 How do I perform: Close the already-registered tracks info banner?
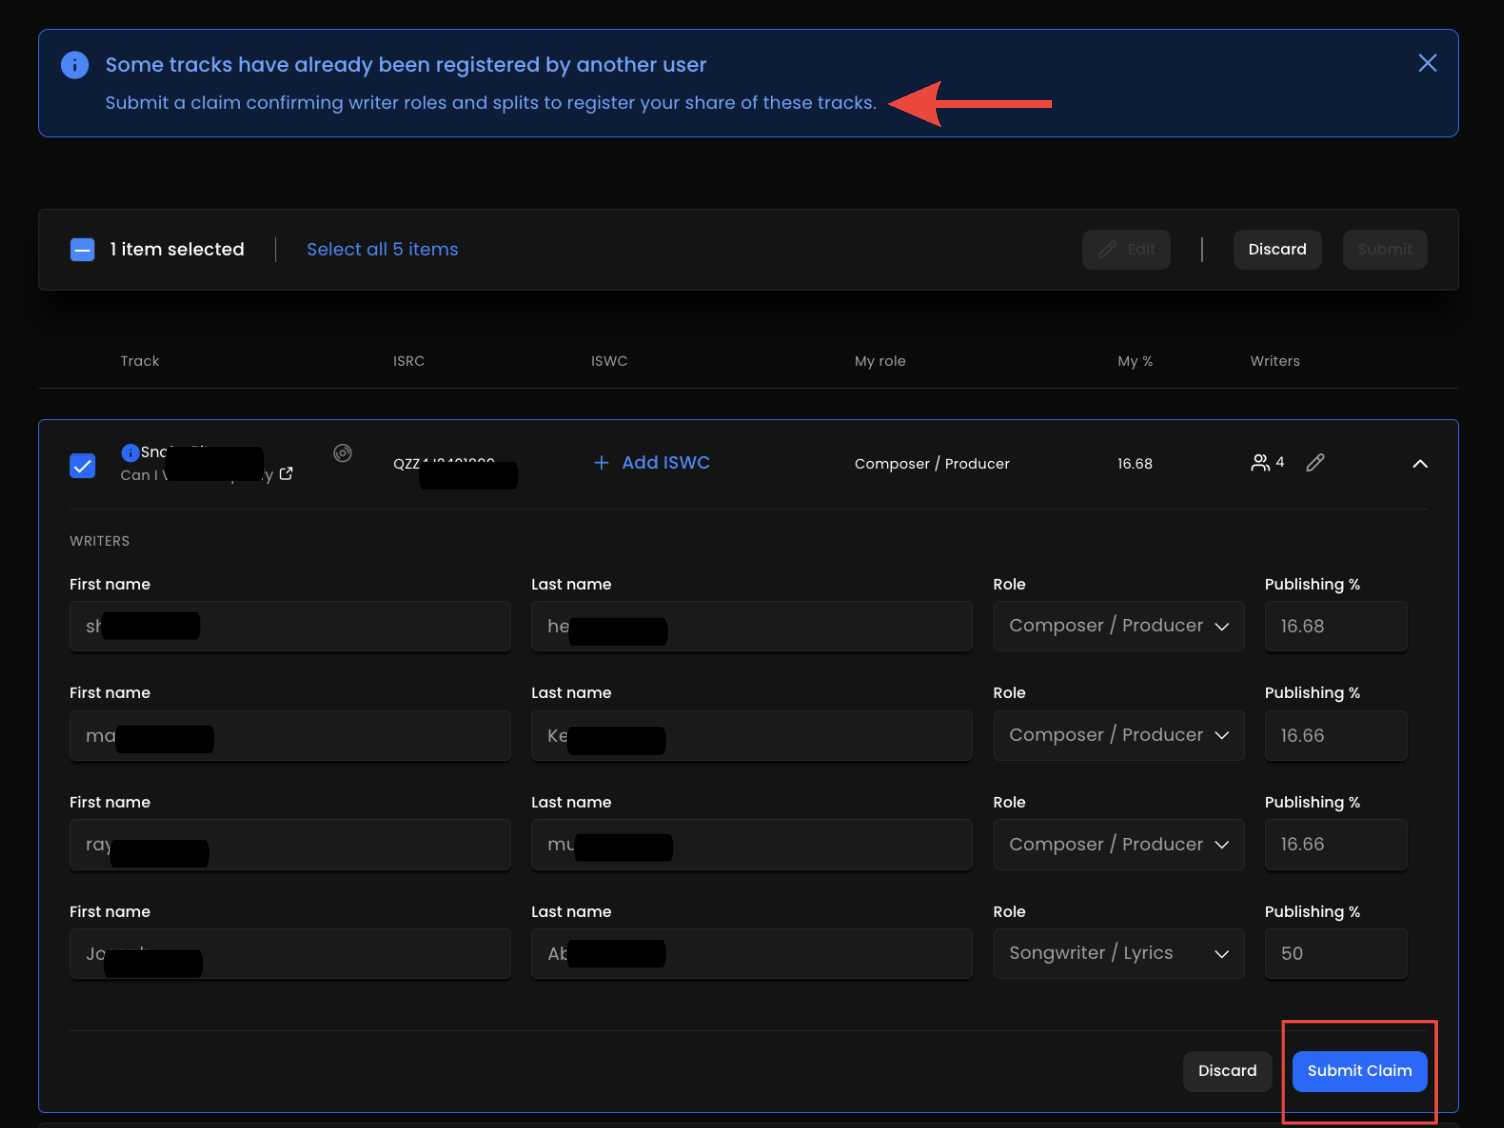(1427, 63)
